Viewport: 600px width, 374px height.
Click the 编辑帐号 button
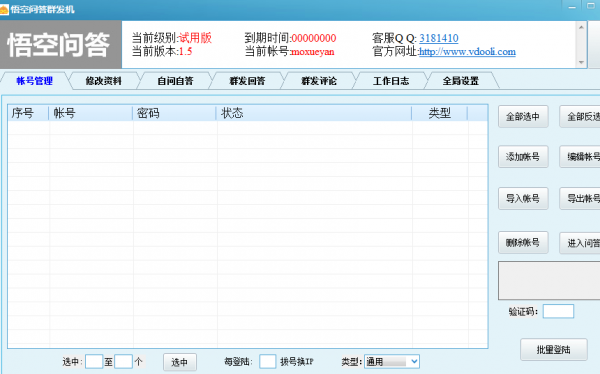(x=580, y=157)
